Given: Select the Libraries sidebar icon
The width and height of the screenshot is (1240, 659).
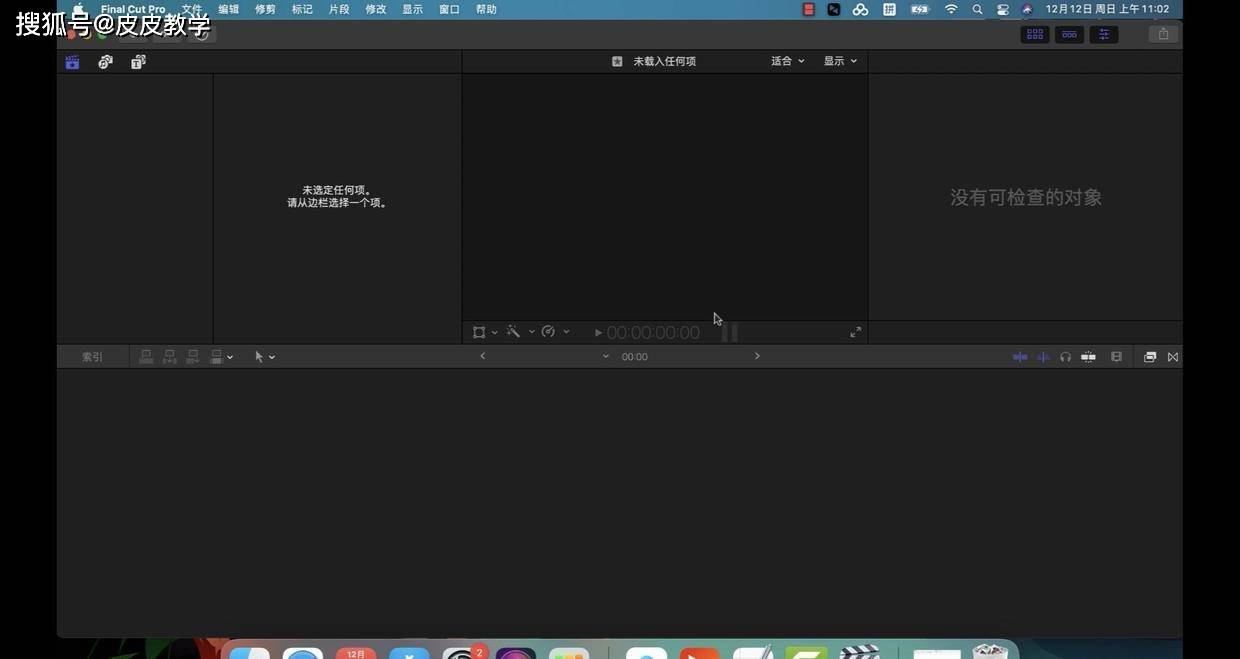Looking at the screenshot, I should (x=72, y=61).
